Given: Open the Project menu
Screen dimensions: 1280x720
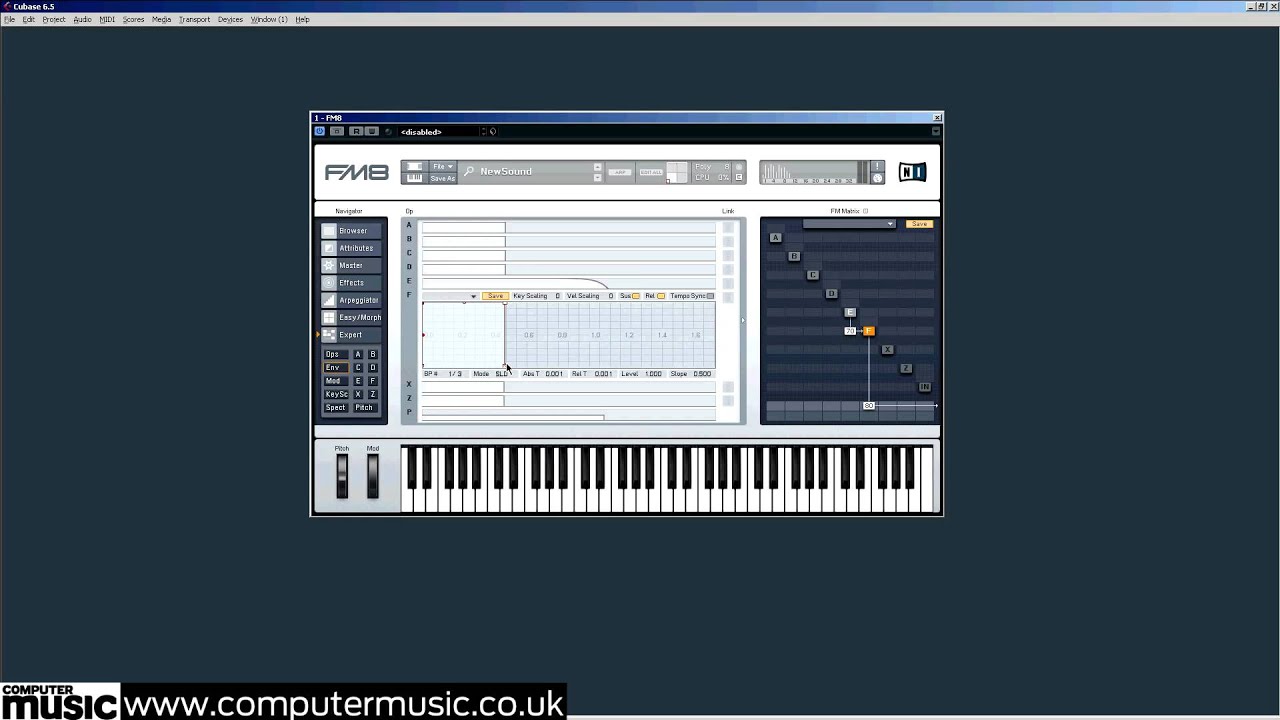Looking at the screenshot, I should tap(54, 19).
